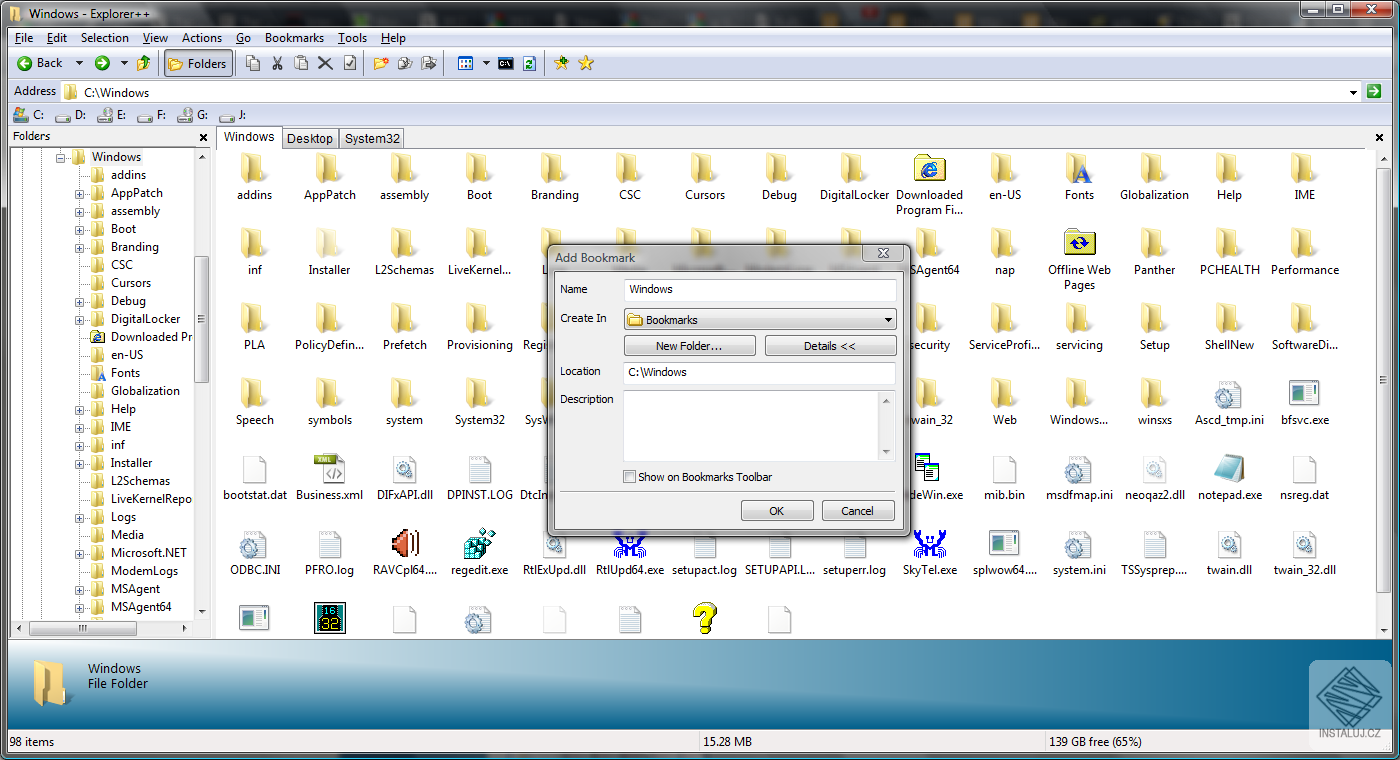Image resolution: width=1400 pixels, height=760 pixels.
Task: Click the Refresh toolbar icon
Action: click(x=529, y=63)
